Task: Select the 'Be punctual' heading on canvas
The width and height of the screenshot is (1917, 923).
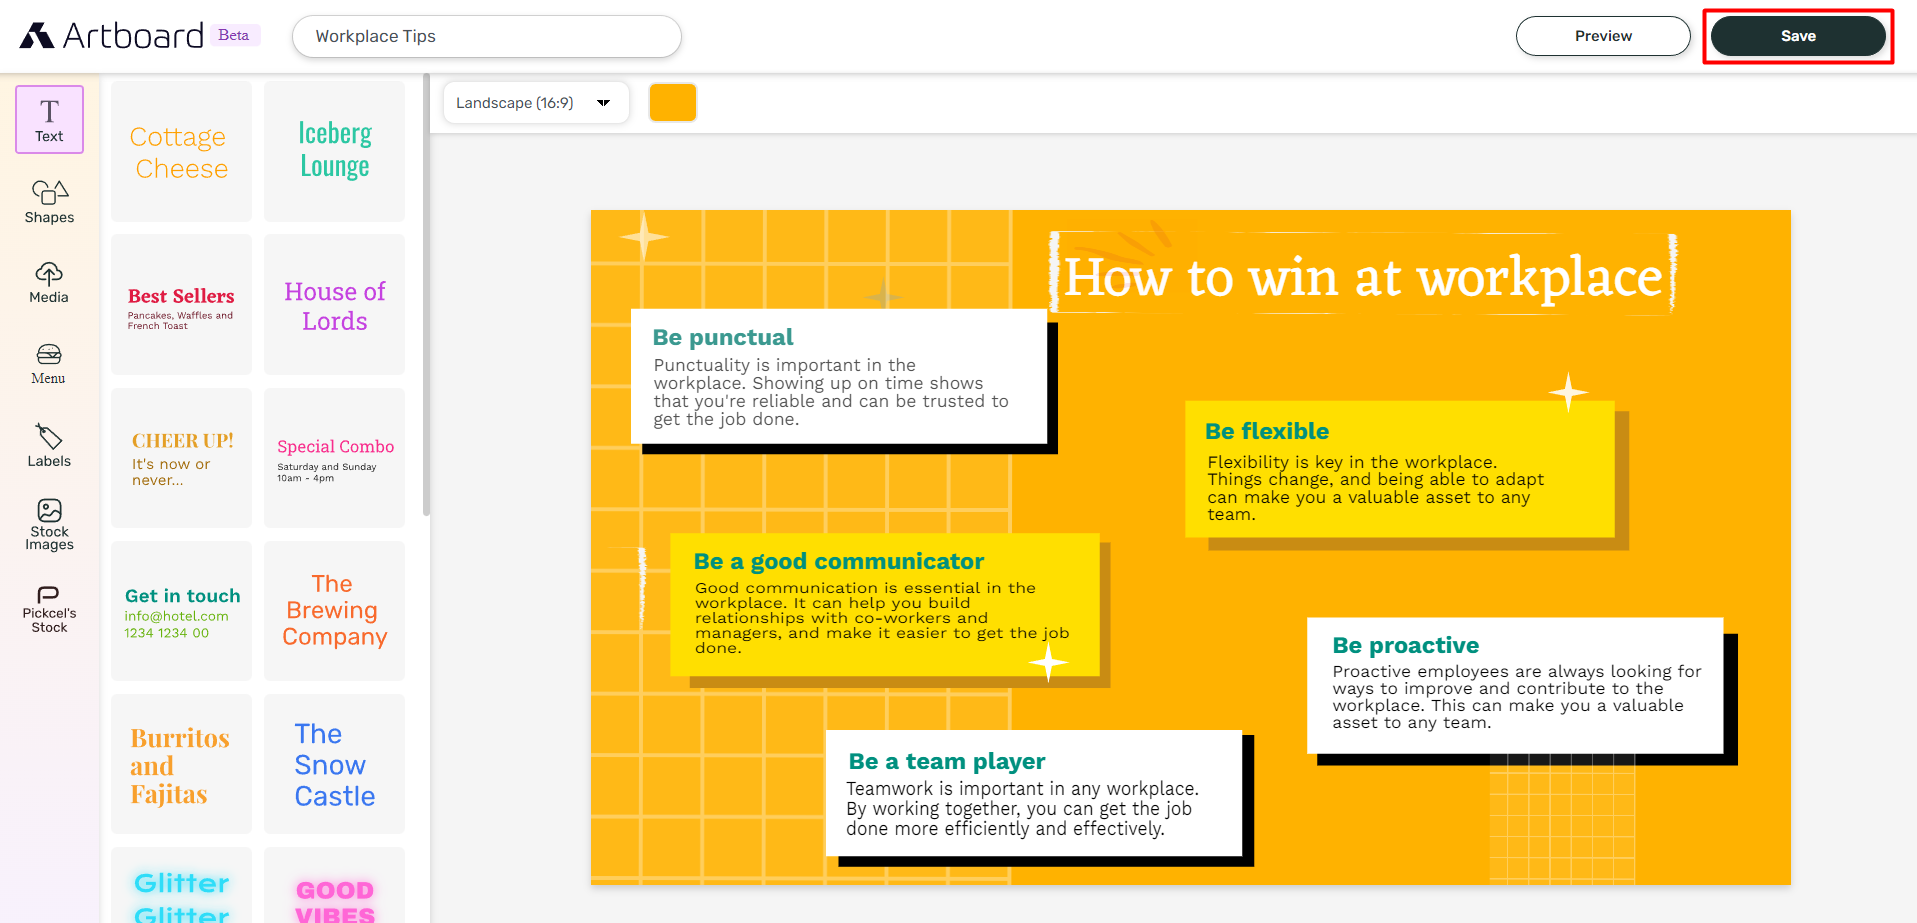Action: (723, 337)
